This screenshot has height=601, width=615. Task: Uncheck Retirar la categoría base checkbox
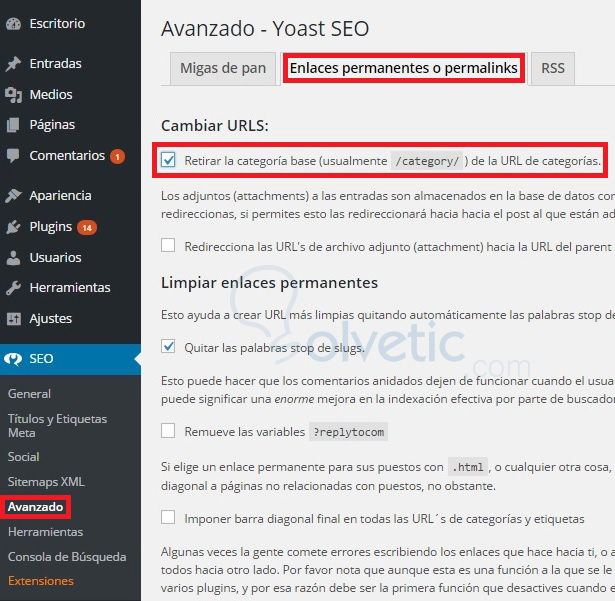click(x=168, y=160)
